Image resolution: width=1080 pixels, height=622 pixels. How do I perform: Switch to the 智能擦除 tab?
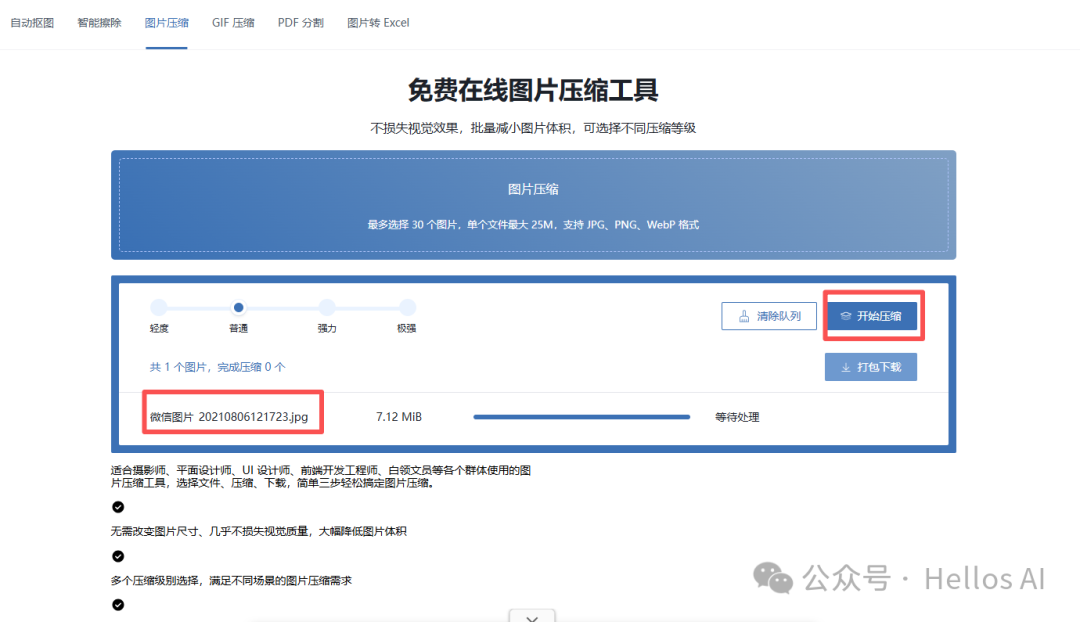99,22
